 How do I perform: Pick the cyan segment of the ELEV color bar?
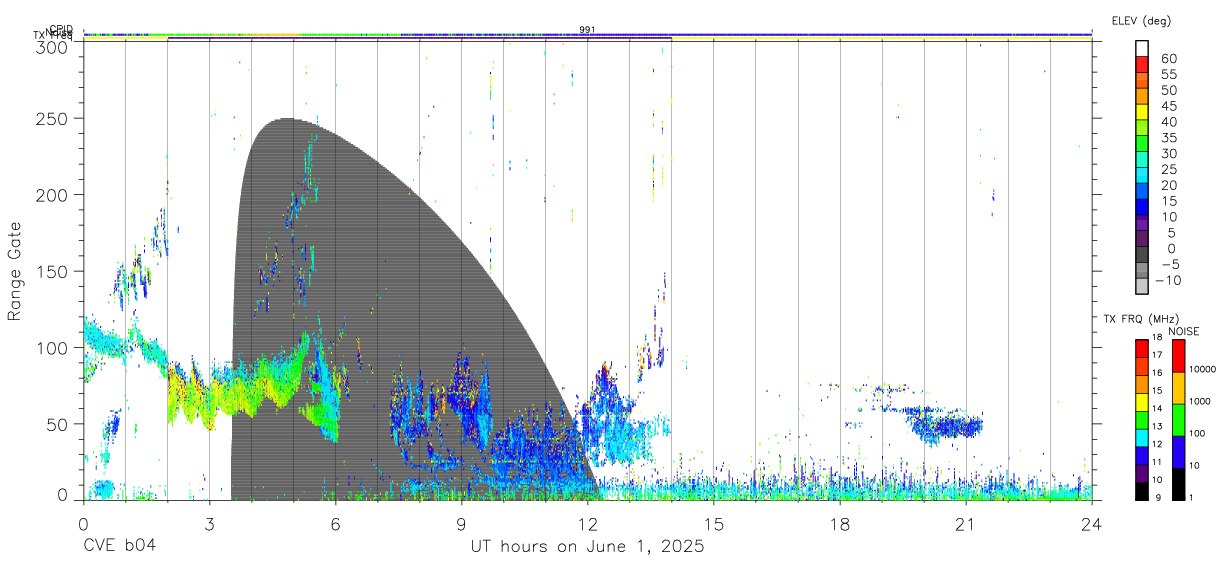pyautogui.click(x=1143, y=175)
